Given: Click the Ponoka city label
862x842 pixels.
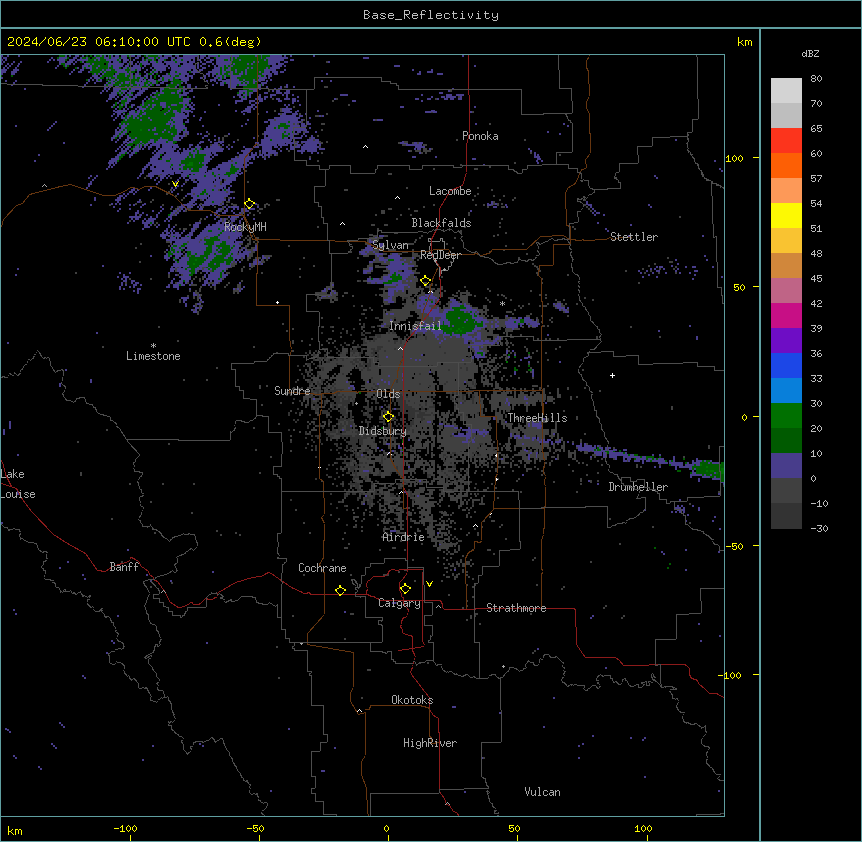Looking at the screenshot, I should click(480, 136).
